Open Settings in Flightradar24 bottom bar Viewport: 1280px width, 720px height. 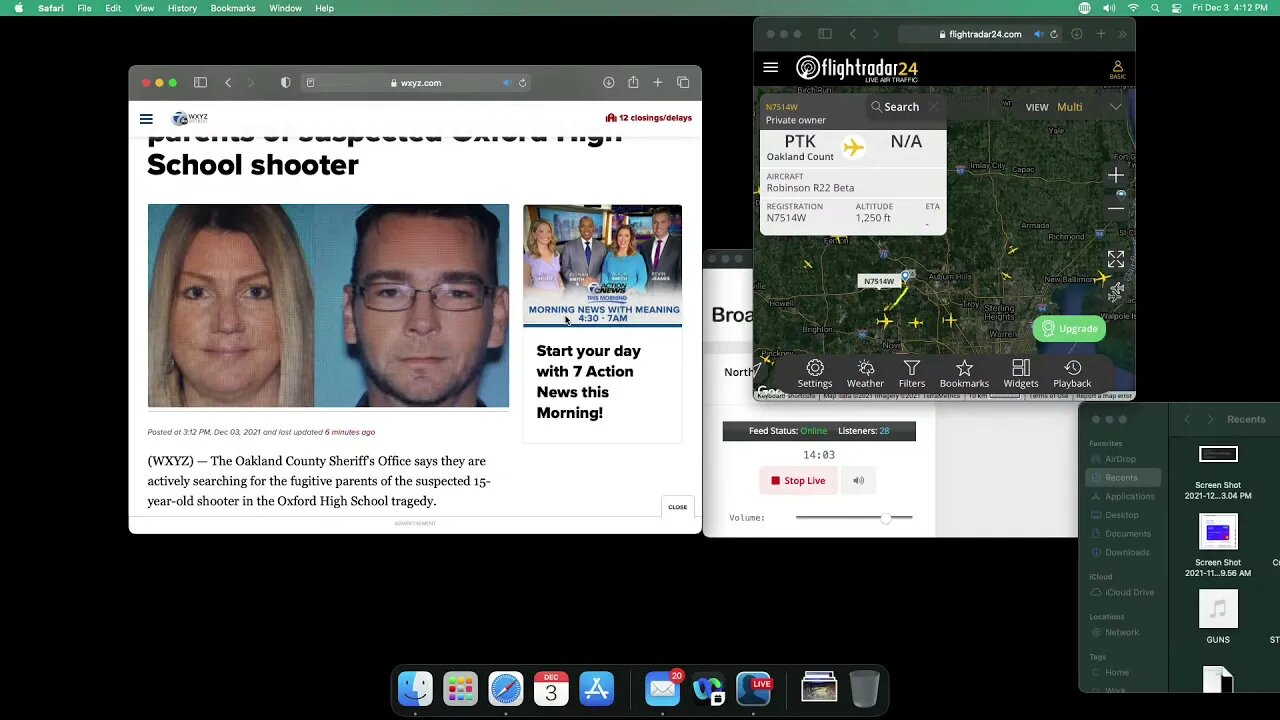coord(814,374)
